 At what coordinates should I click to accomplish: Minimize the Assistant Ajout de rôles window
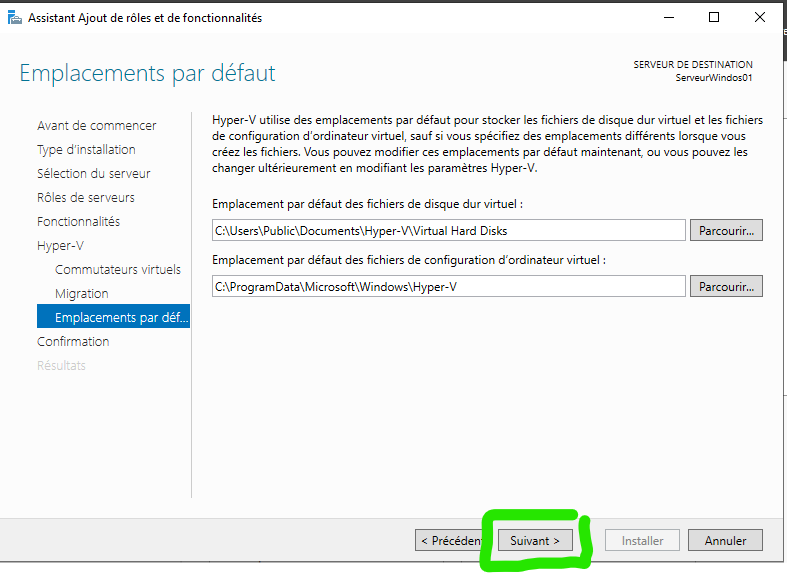coord(667,17)
